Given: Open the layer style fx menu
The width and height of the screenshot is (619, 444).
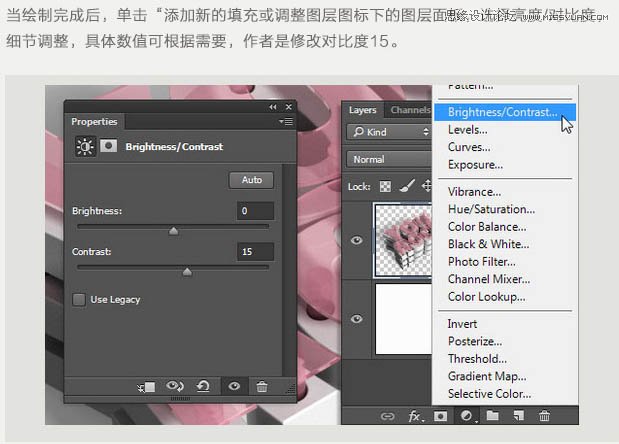Looking at the screenshot, I should pyautogui.click(x=415, y=416).
